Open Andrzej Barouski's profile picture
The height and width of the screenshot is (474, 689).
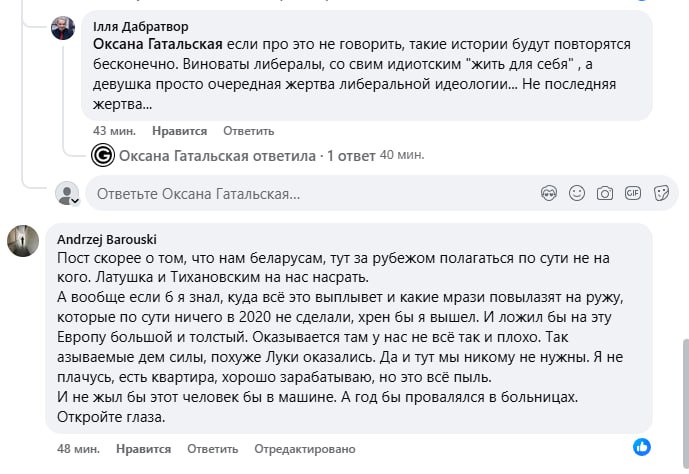tap(24, 240)
